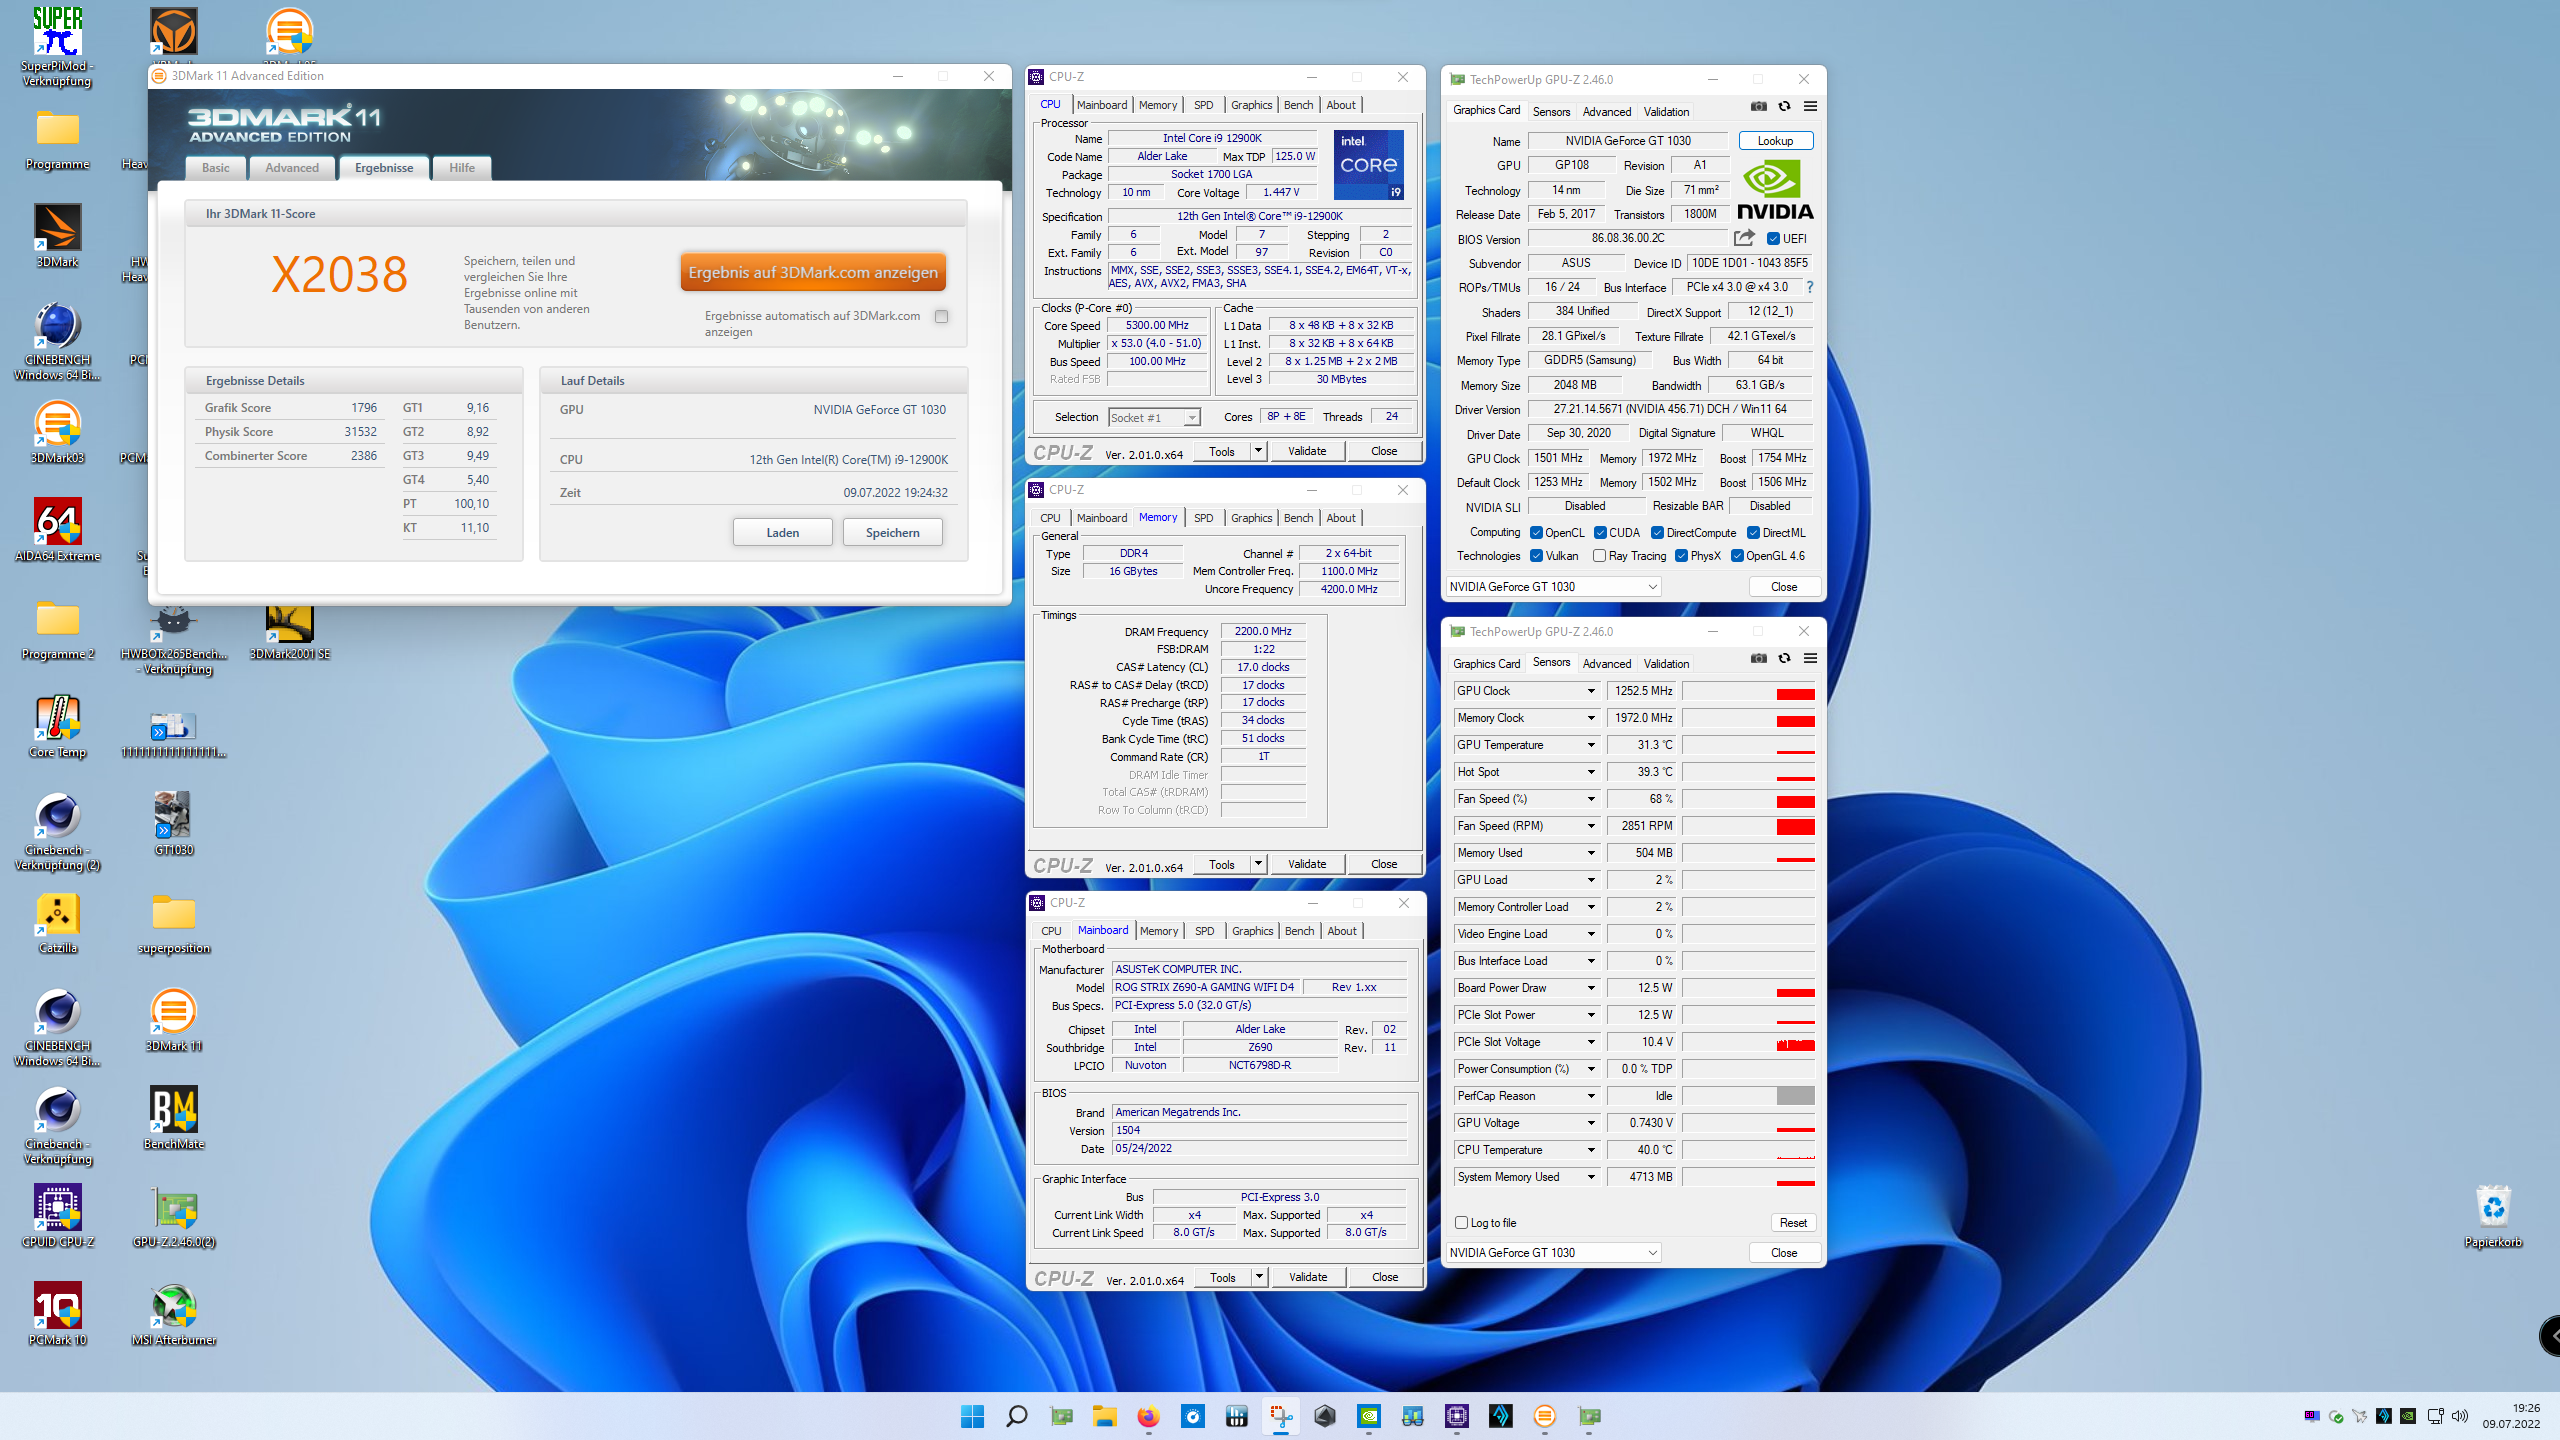Toggle the PhysX checkbox in GPU-Z
The height and width of the screenshot is (1440, 2560).
point(1682,556)
